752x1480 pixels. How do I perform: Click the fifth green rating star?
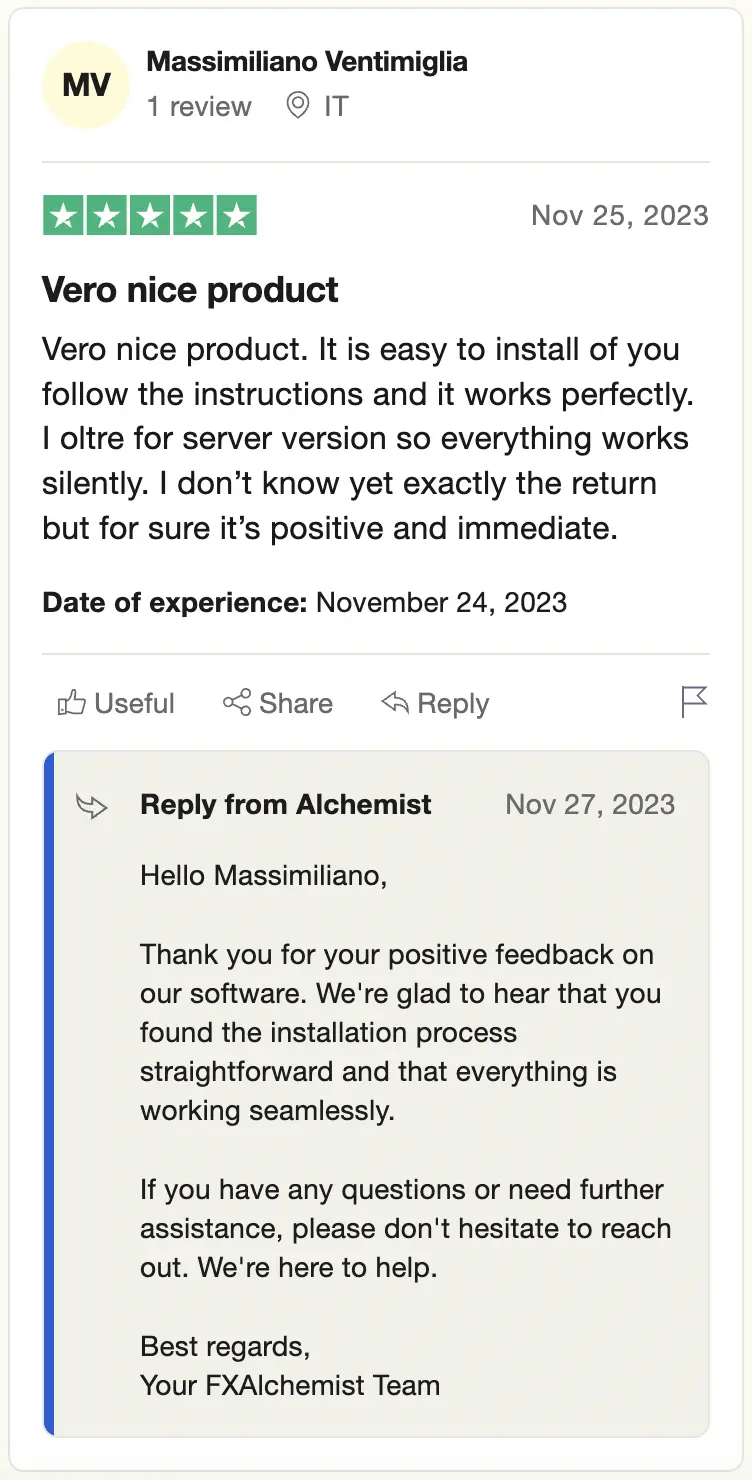pyautogui.click(x=236, y=216)
